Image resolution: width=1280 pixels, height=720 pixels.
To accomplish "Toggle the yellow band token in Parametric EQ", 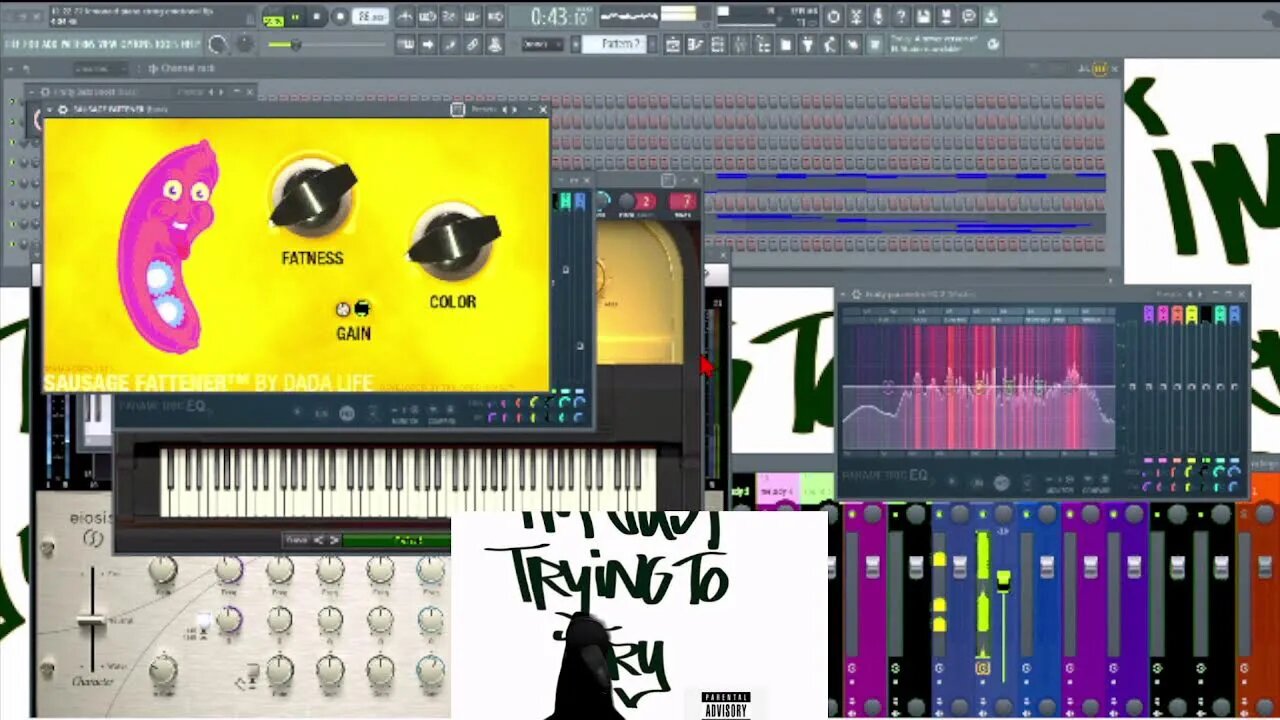I will (1191, 314).
